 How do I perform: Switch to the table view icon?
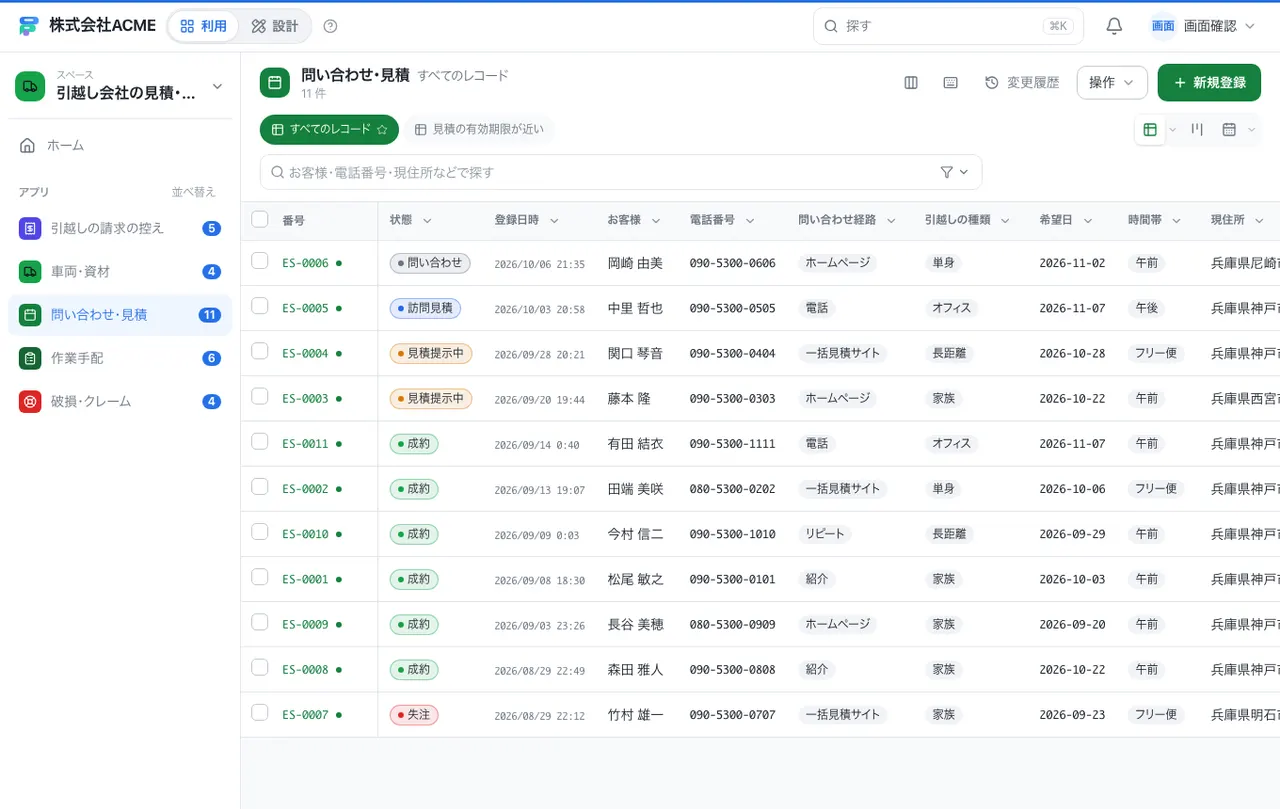pyautogui.click(x=1150, y=130)
